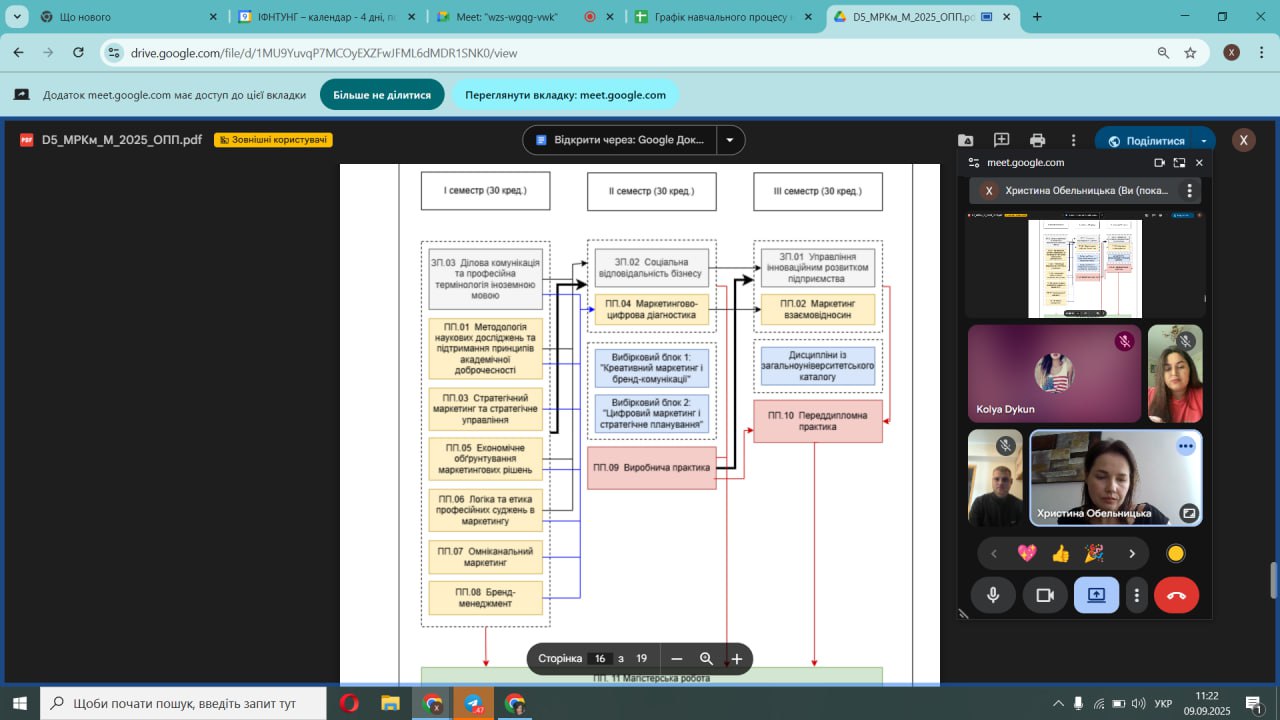Screen dimensions: 1280x720
Task: Zoom out the PDF with minus button
Action: click(677, 658)
